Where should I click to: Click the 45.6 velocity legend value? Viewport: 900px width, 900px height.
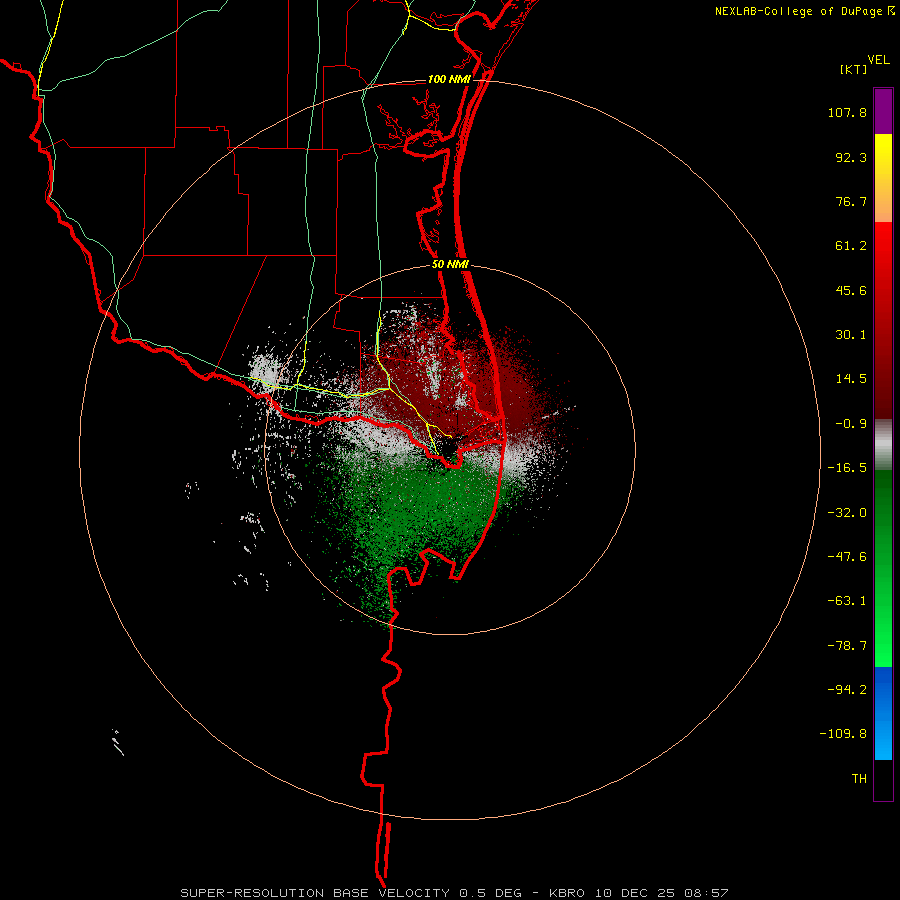851,290
